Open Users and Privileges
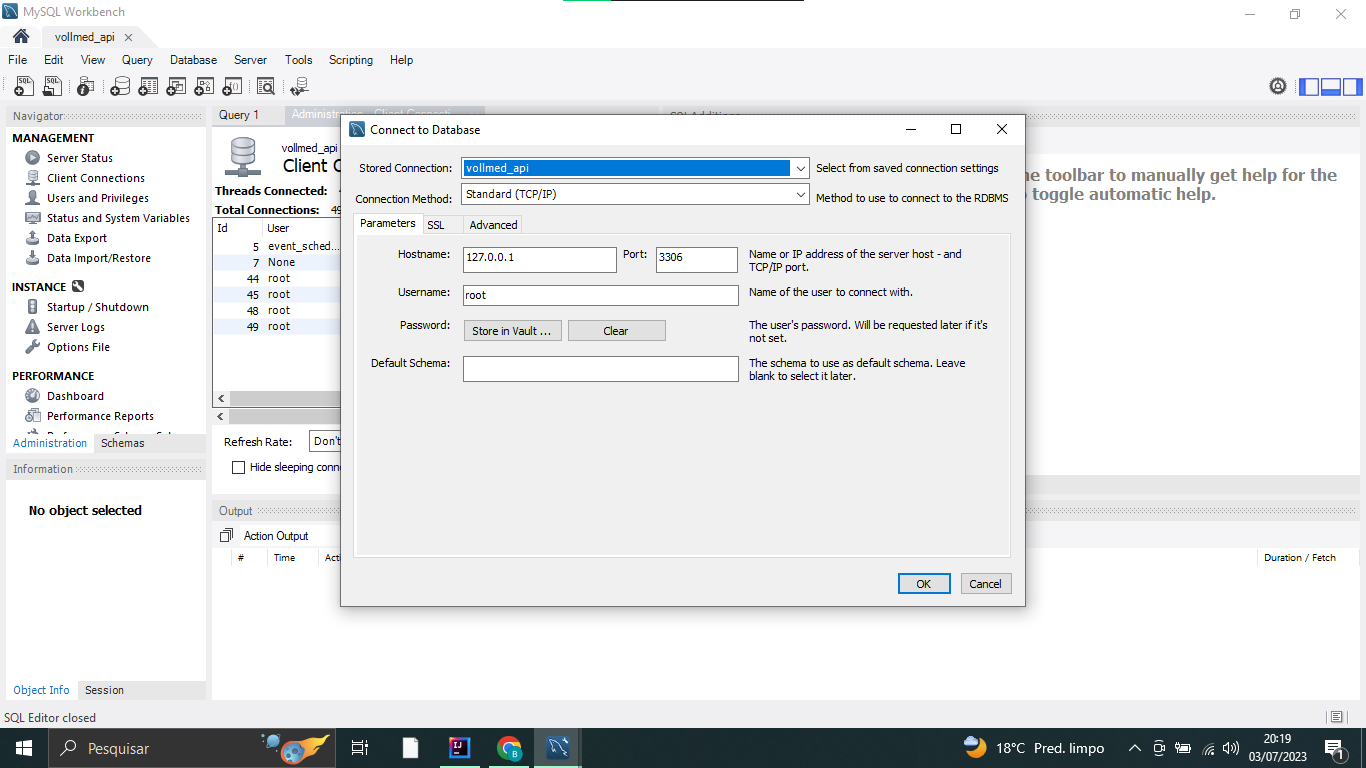Screen dimensions: 1366x768 98,198
